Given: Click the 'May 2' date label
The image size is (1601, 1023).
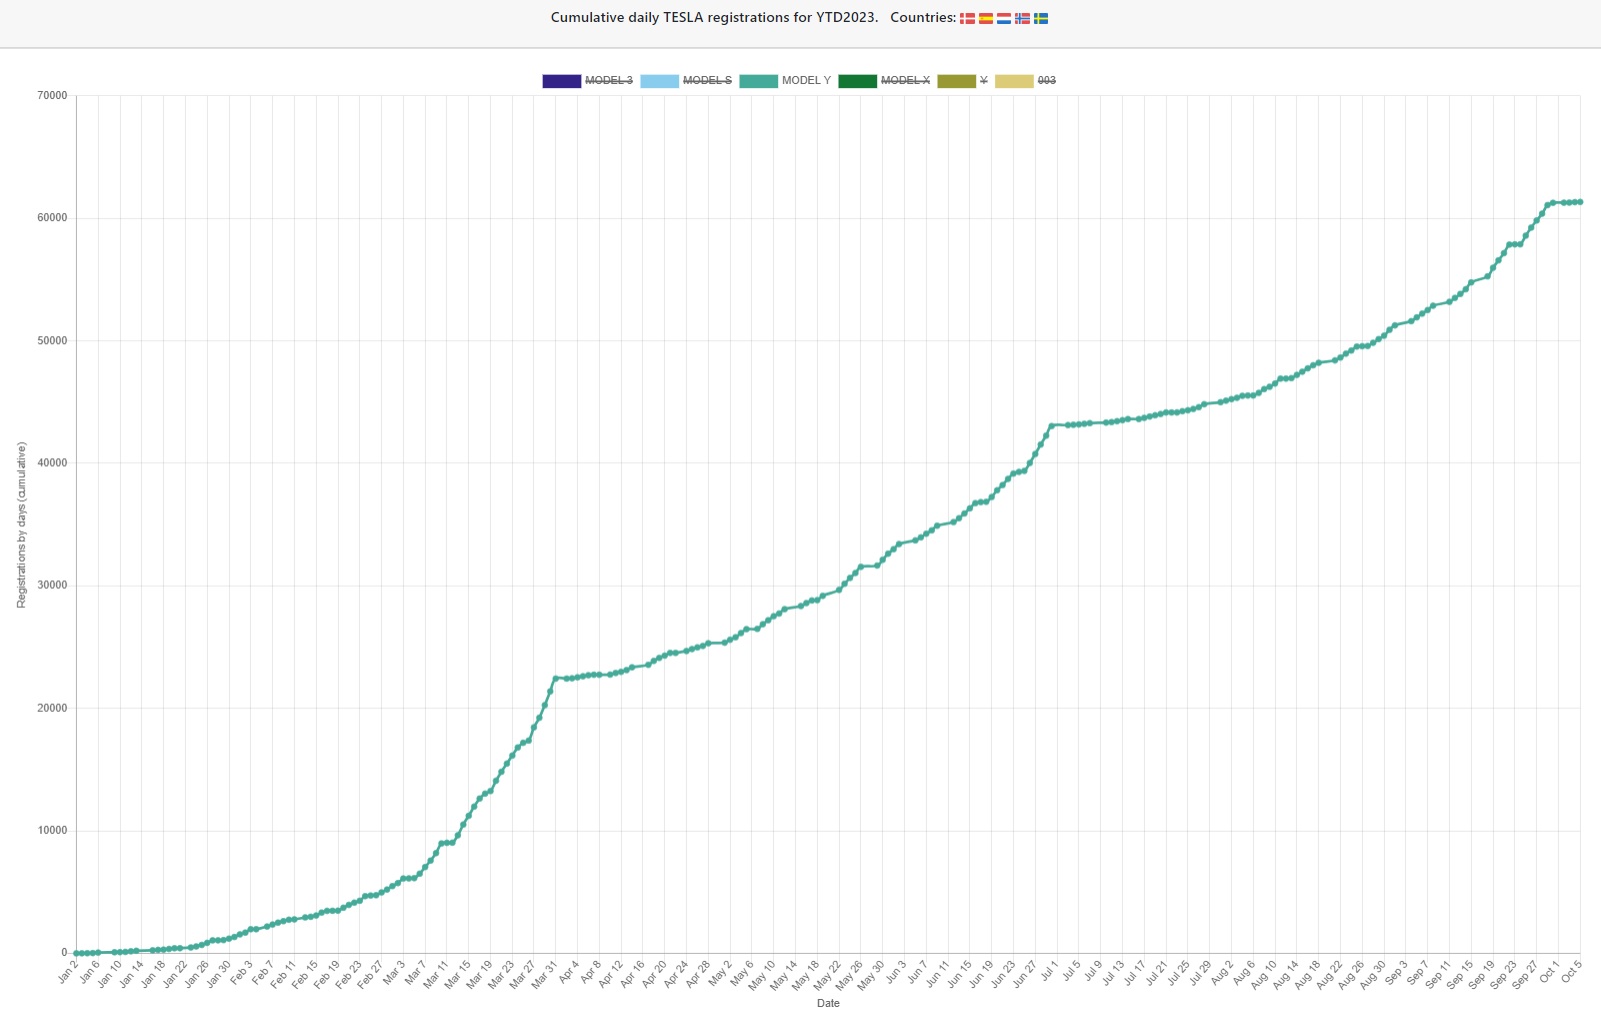Looking at the screenshot, I should coord(720,972).
